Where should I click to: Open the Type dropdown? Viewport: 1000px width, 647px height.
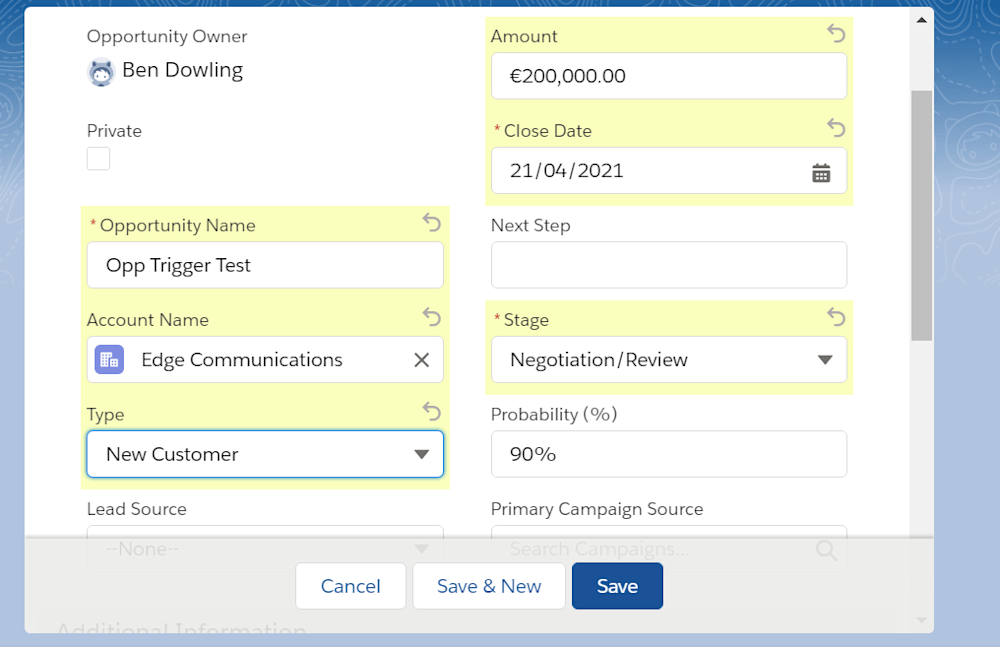tap(422, 454)
